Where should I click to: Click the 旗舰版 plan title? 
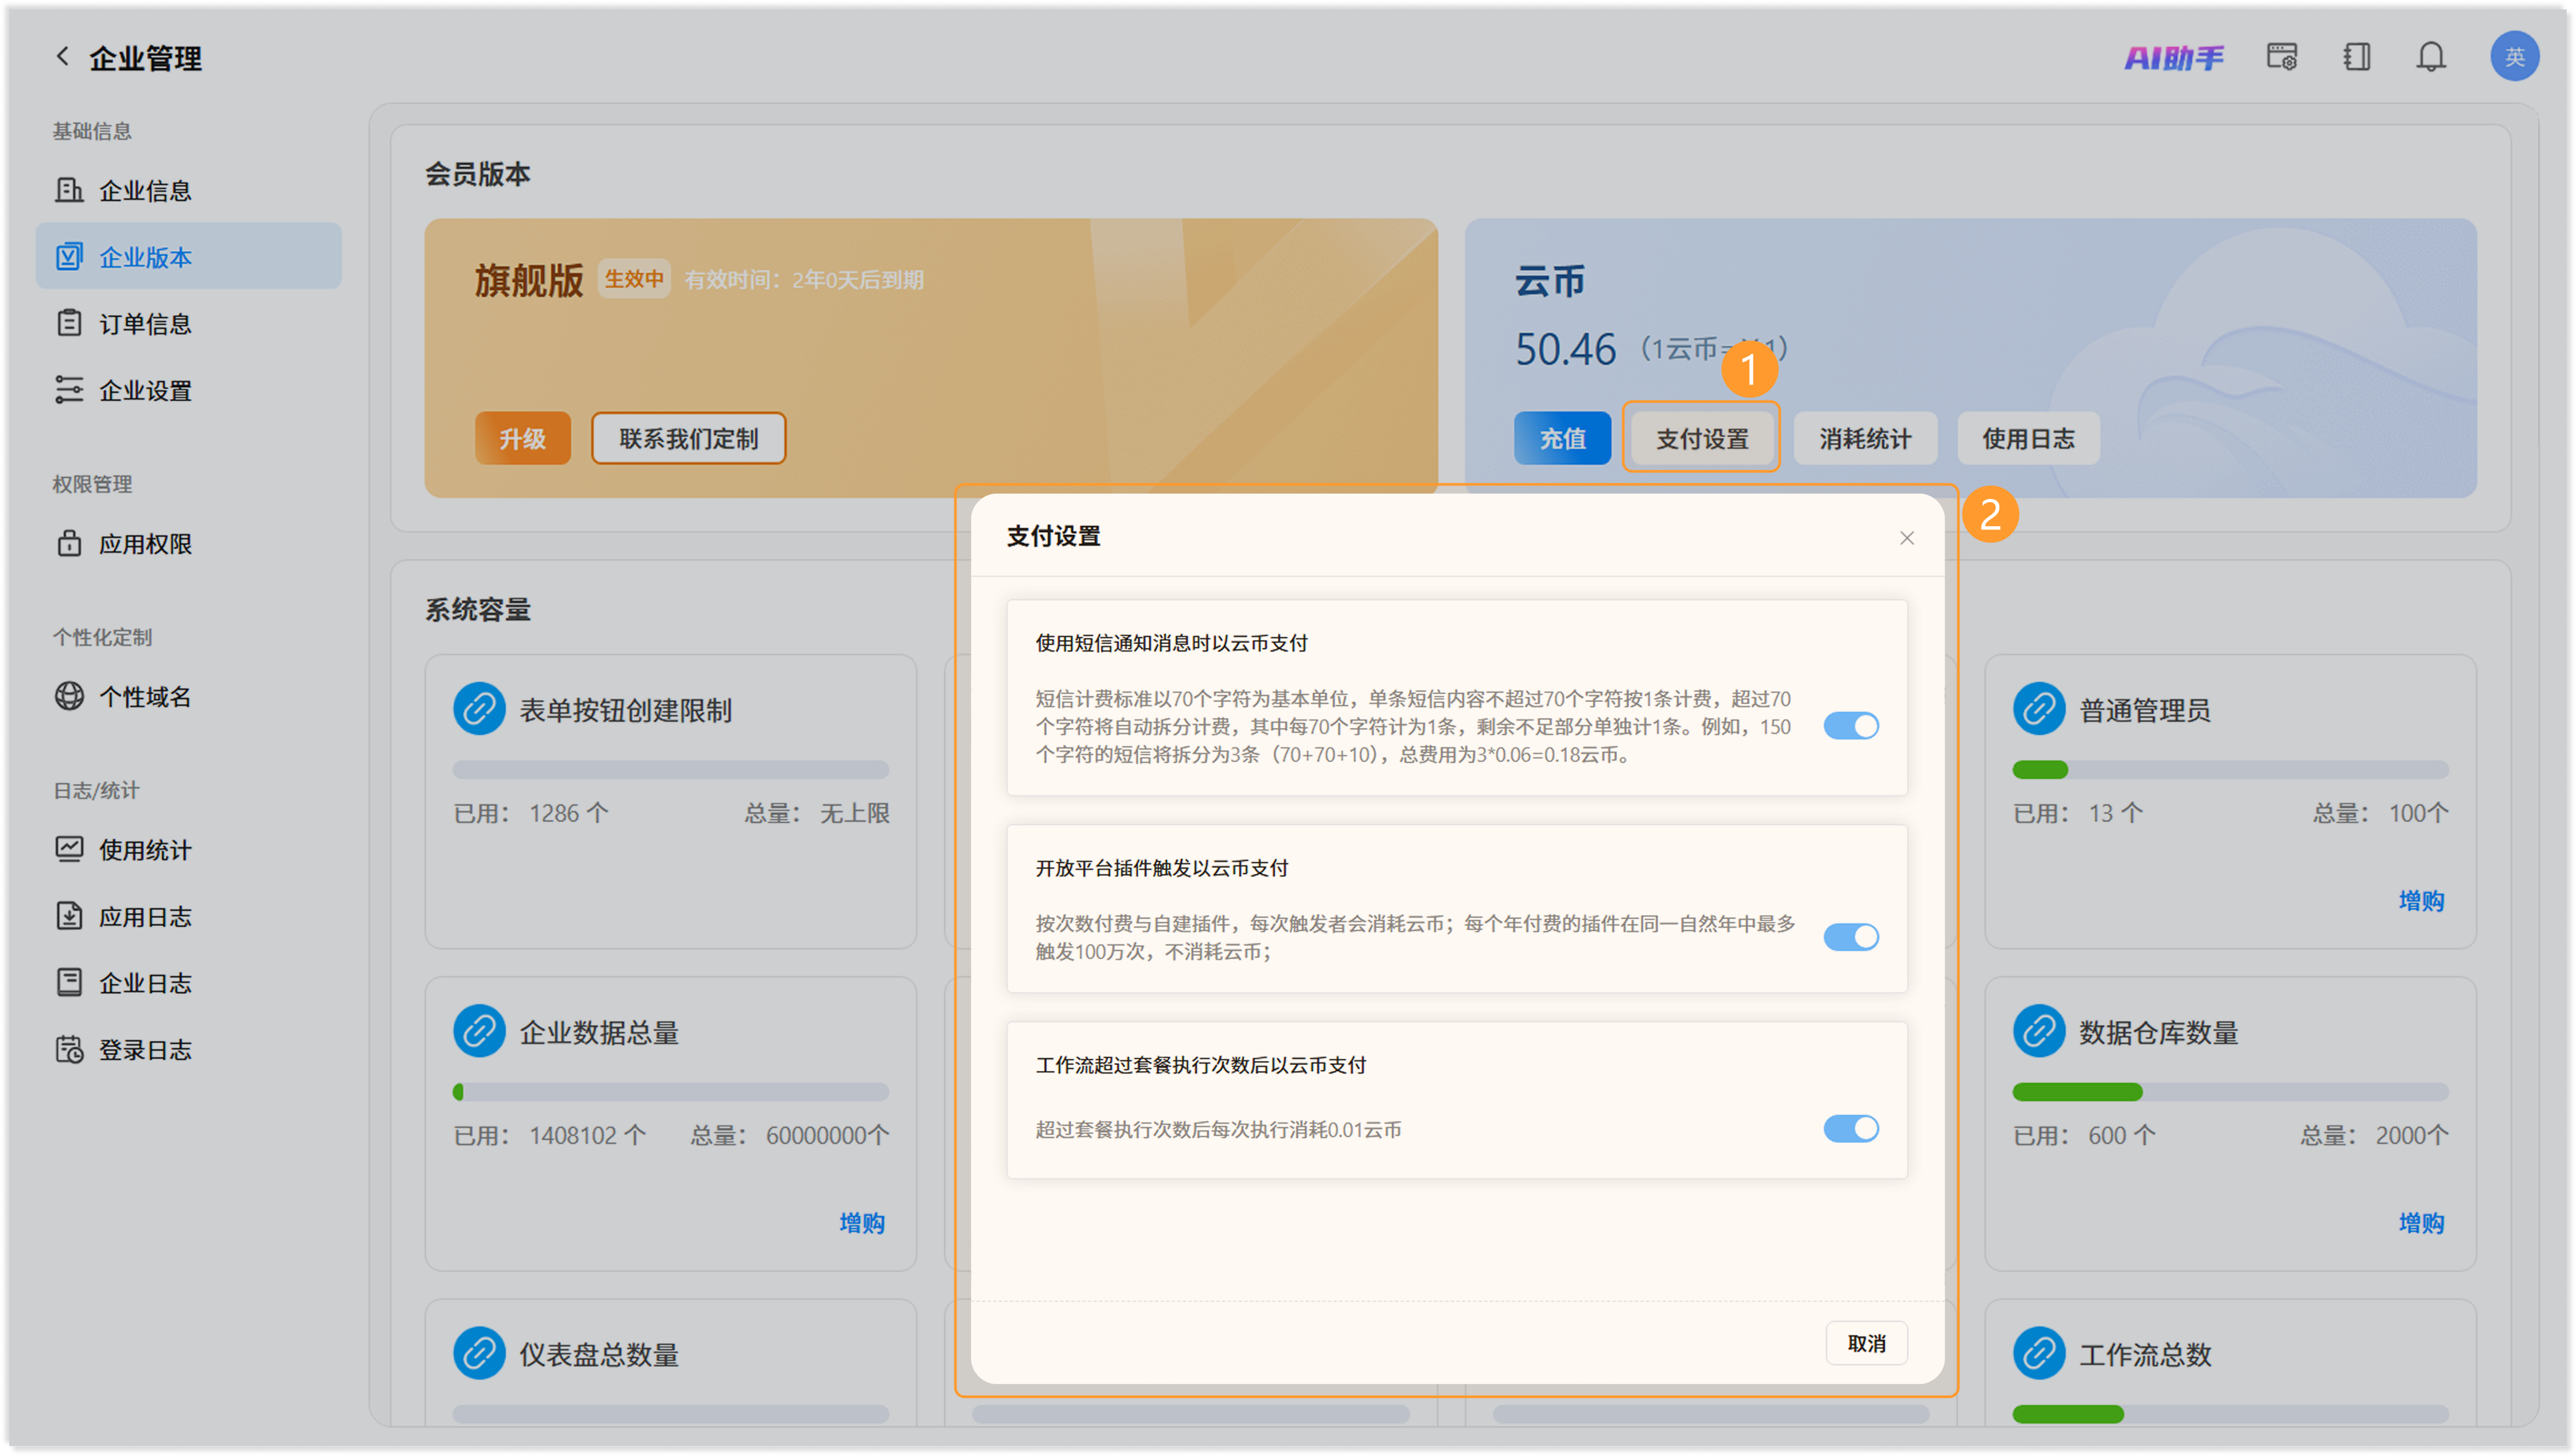point(528,280)
